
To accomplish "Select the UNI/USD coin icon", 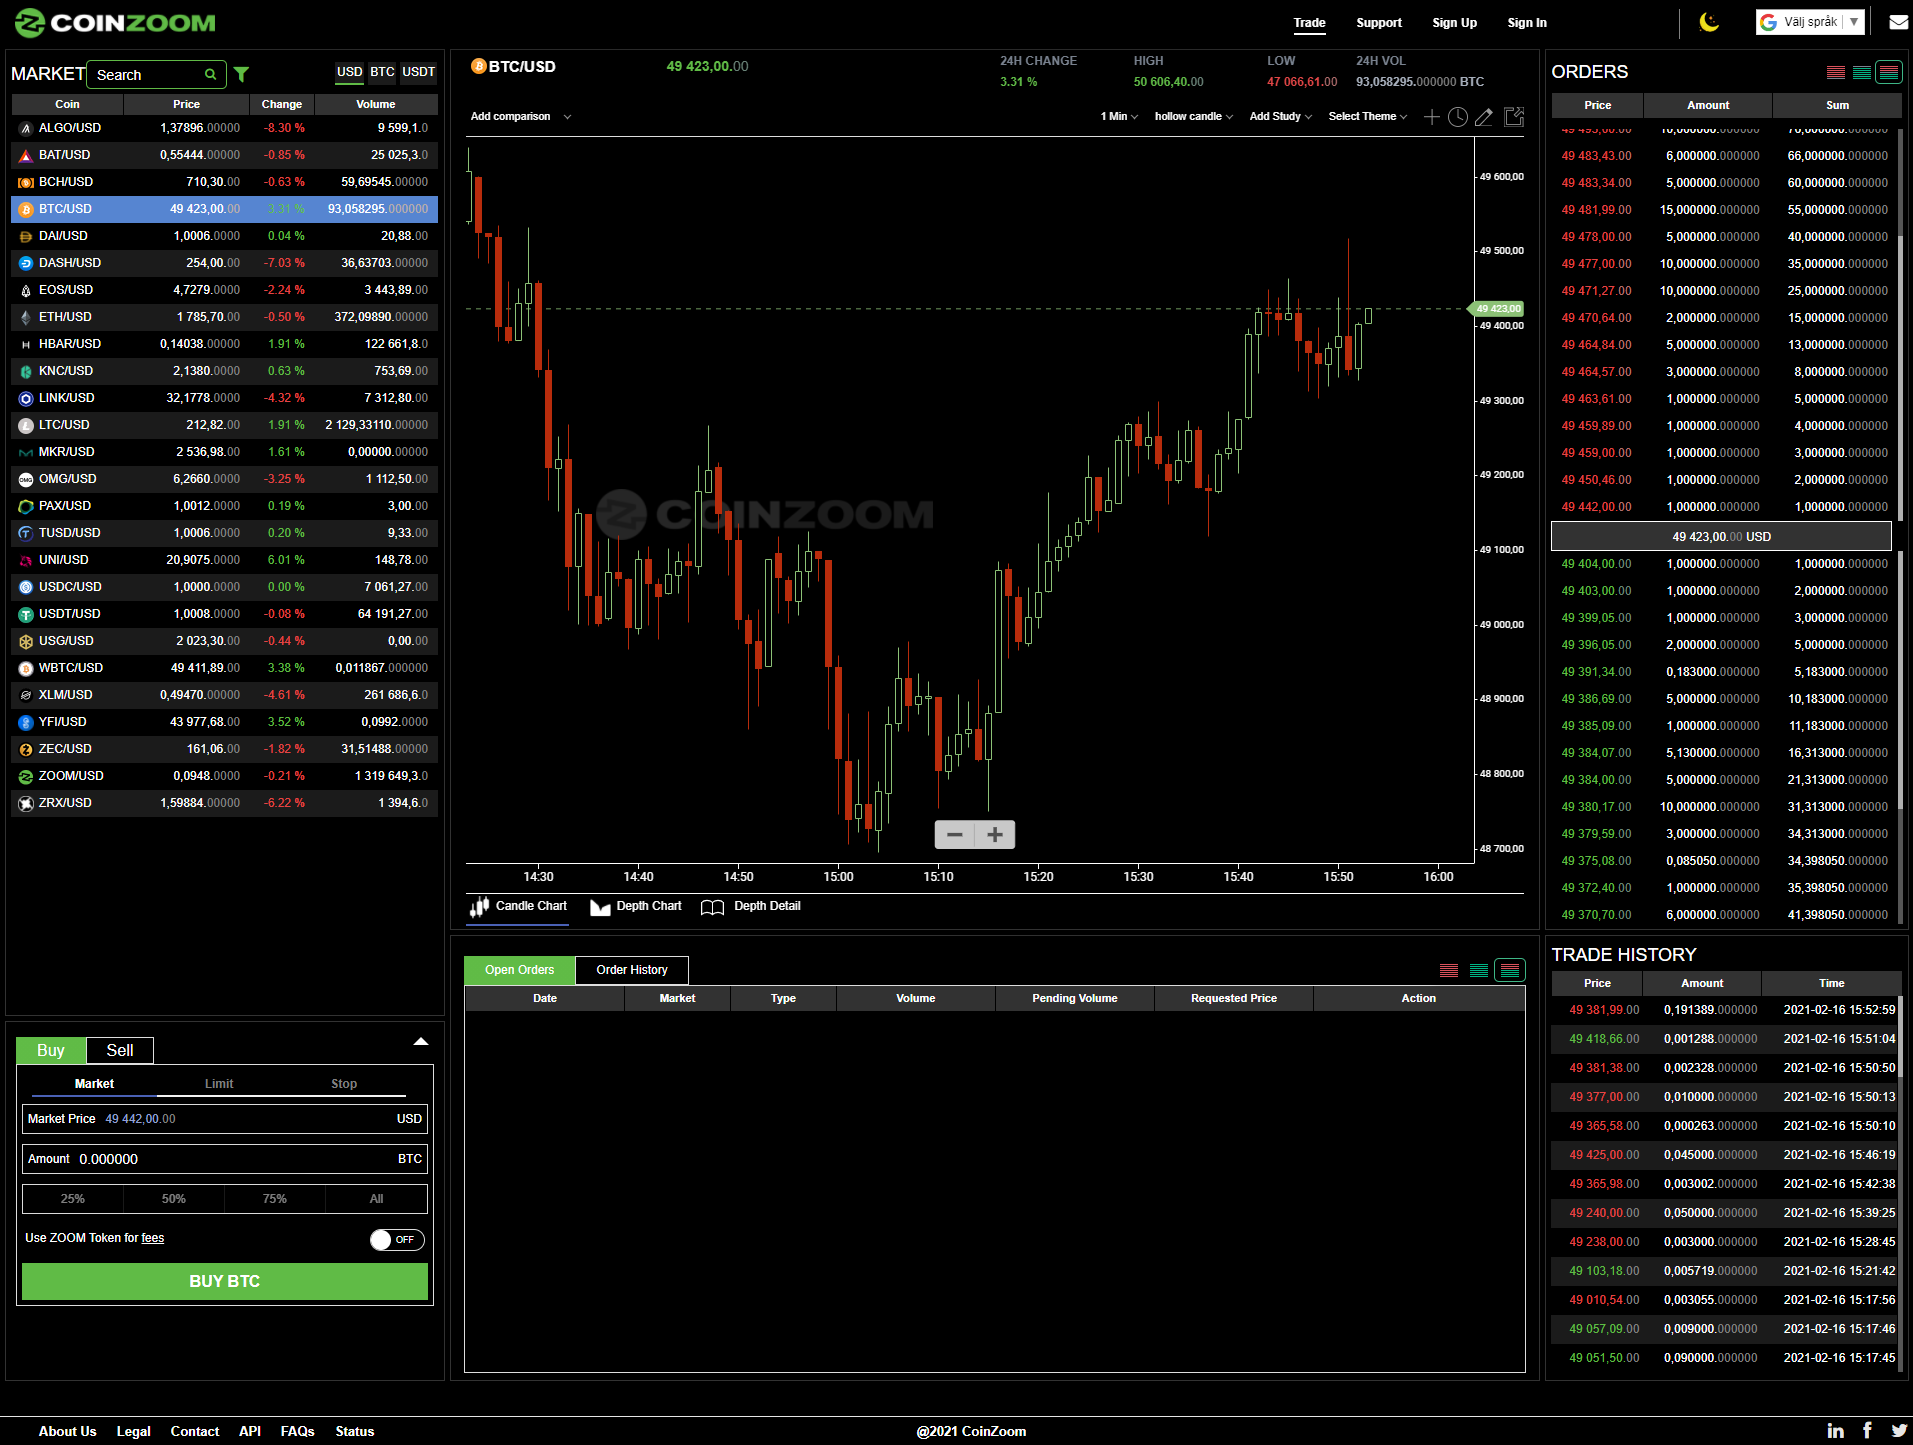I will (x=26, y=560).
